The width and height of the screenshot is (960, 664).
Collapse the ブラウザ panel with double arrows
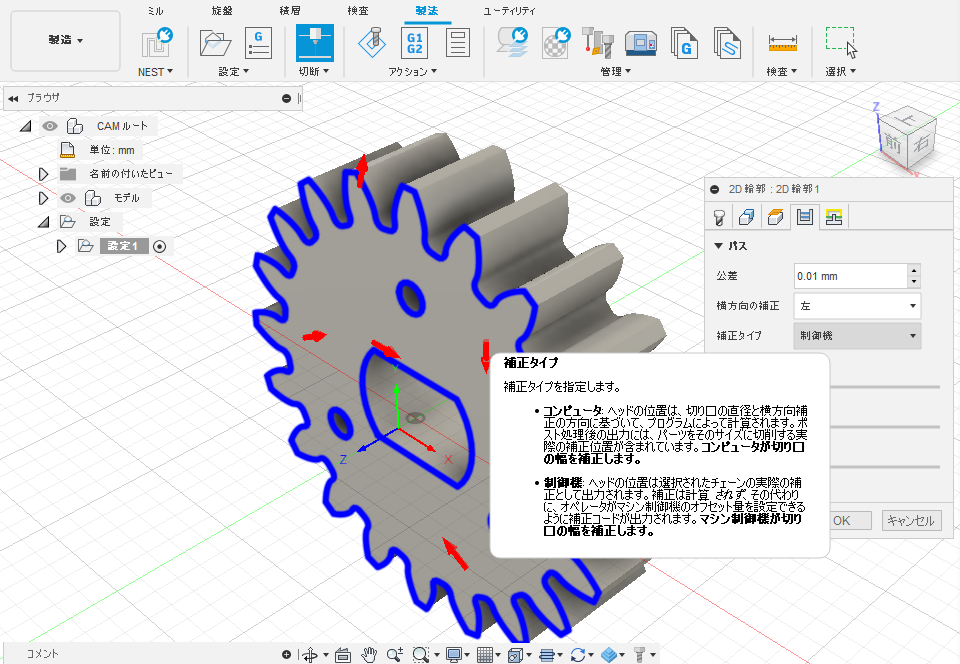tap(13, 98)
